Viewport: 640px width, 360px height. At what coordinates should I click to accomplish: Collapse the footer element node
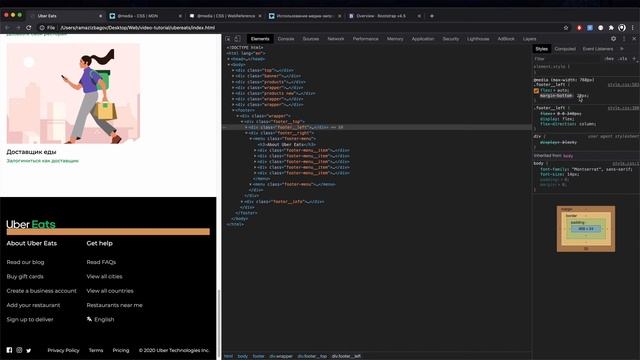[x=233, y=110]
